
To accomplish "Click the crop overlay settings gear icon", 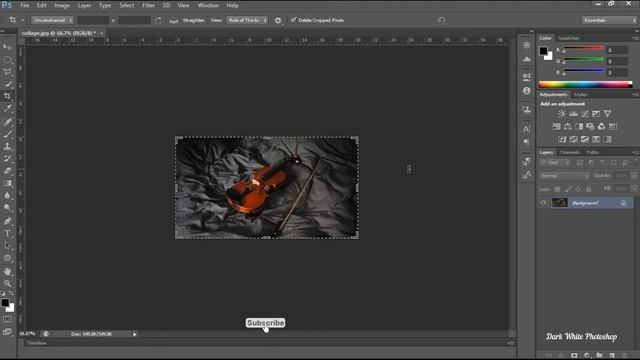I will 278,20.
